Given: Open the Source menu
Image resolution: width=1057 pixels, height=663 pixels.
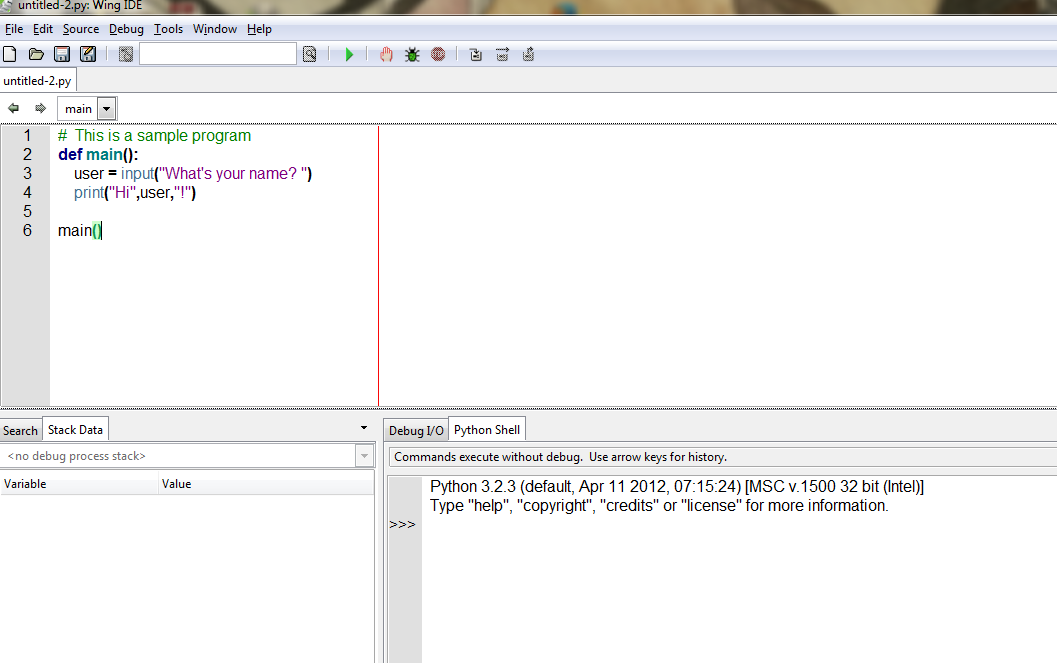Looking at the screenshot, I should coord(81,29).
